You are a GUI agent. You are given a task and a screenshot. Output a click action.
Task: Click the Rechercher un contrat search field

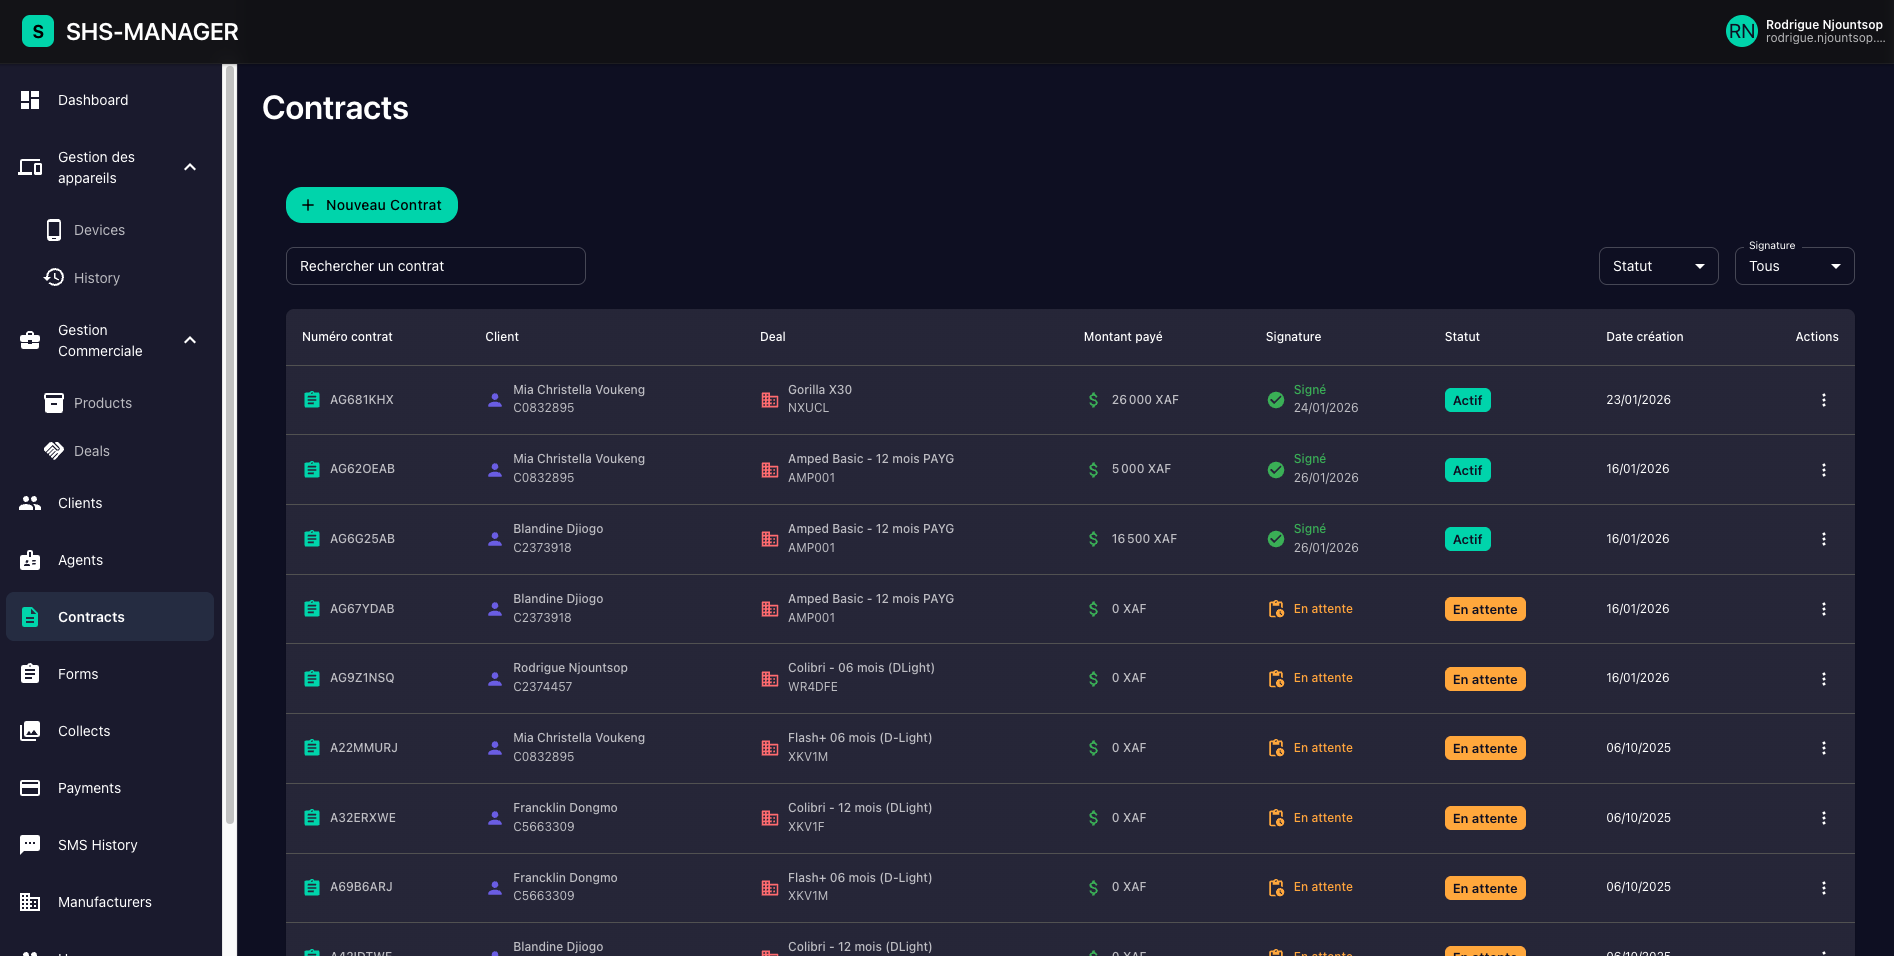(435, 266)
